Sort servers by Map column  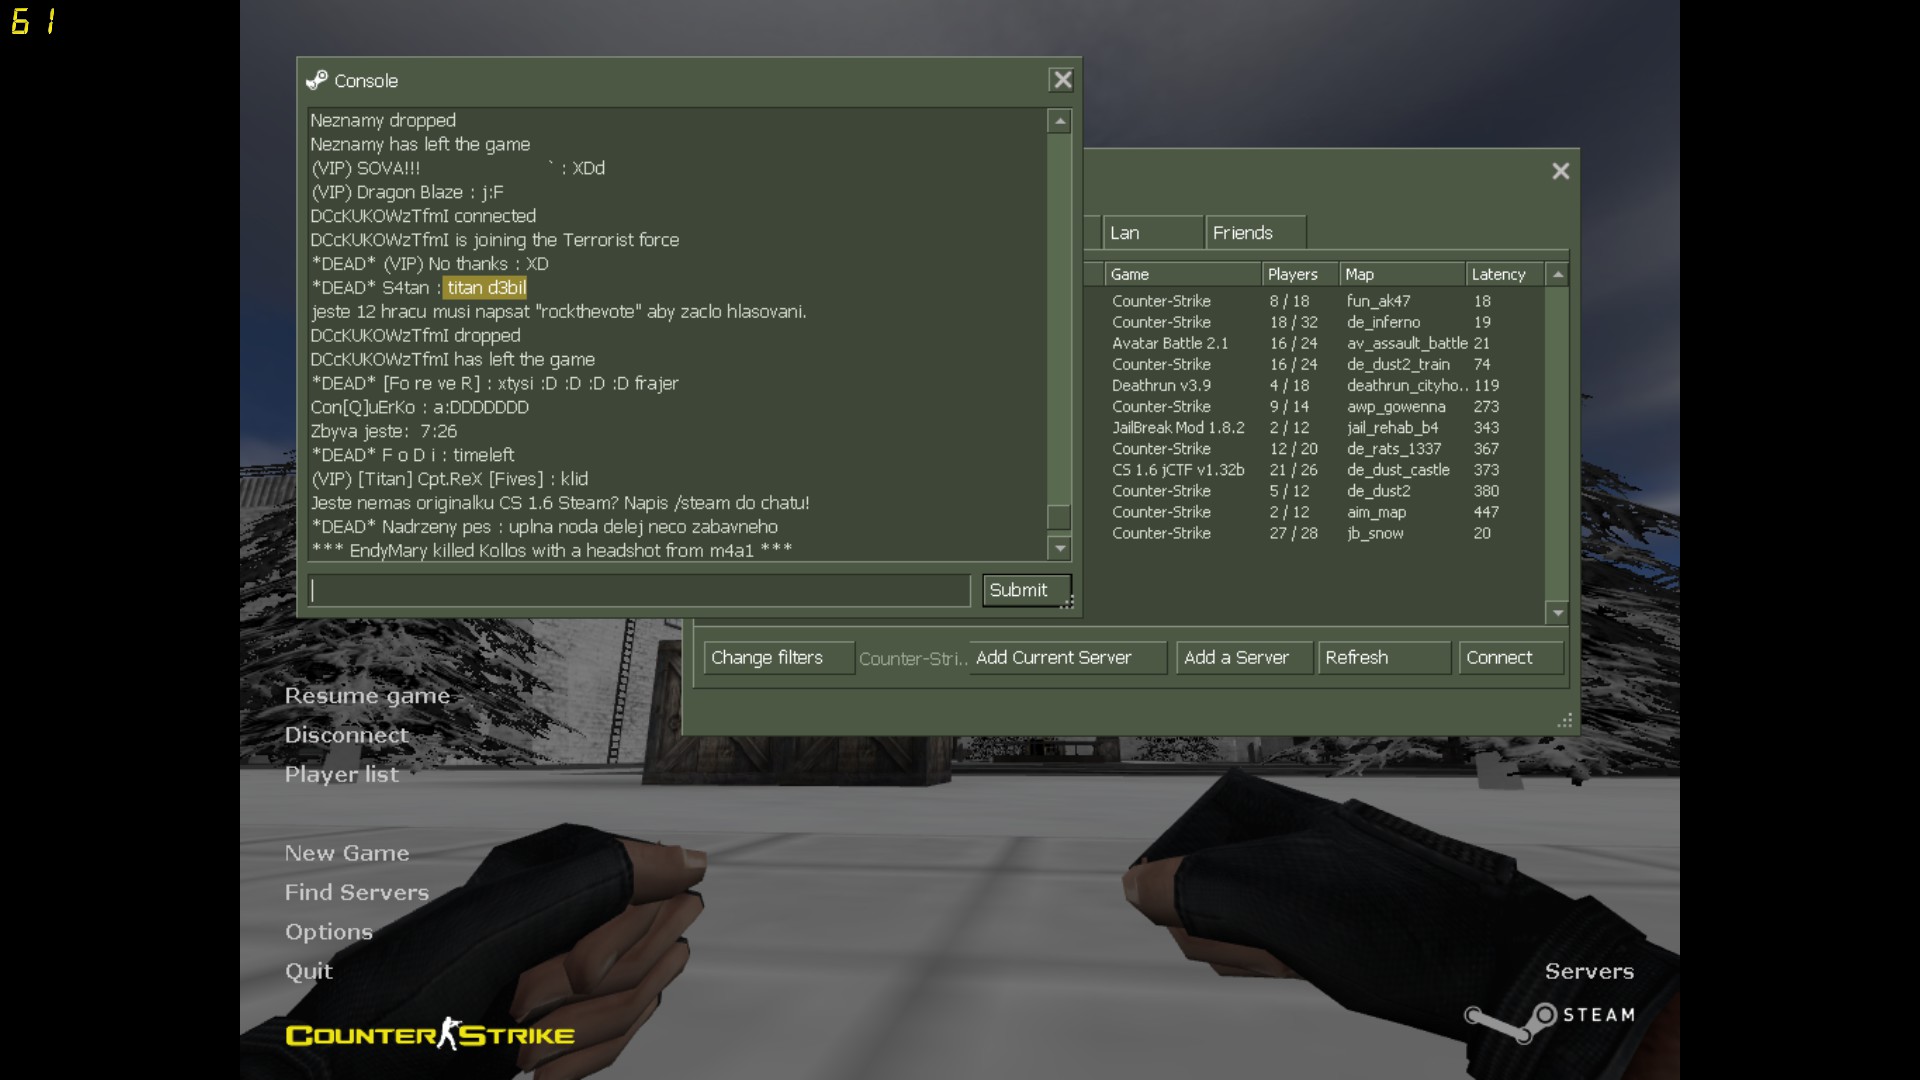tap(1402, 274)
